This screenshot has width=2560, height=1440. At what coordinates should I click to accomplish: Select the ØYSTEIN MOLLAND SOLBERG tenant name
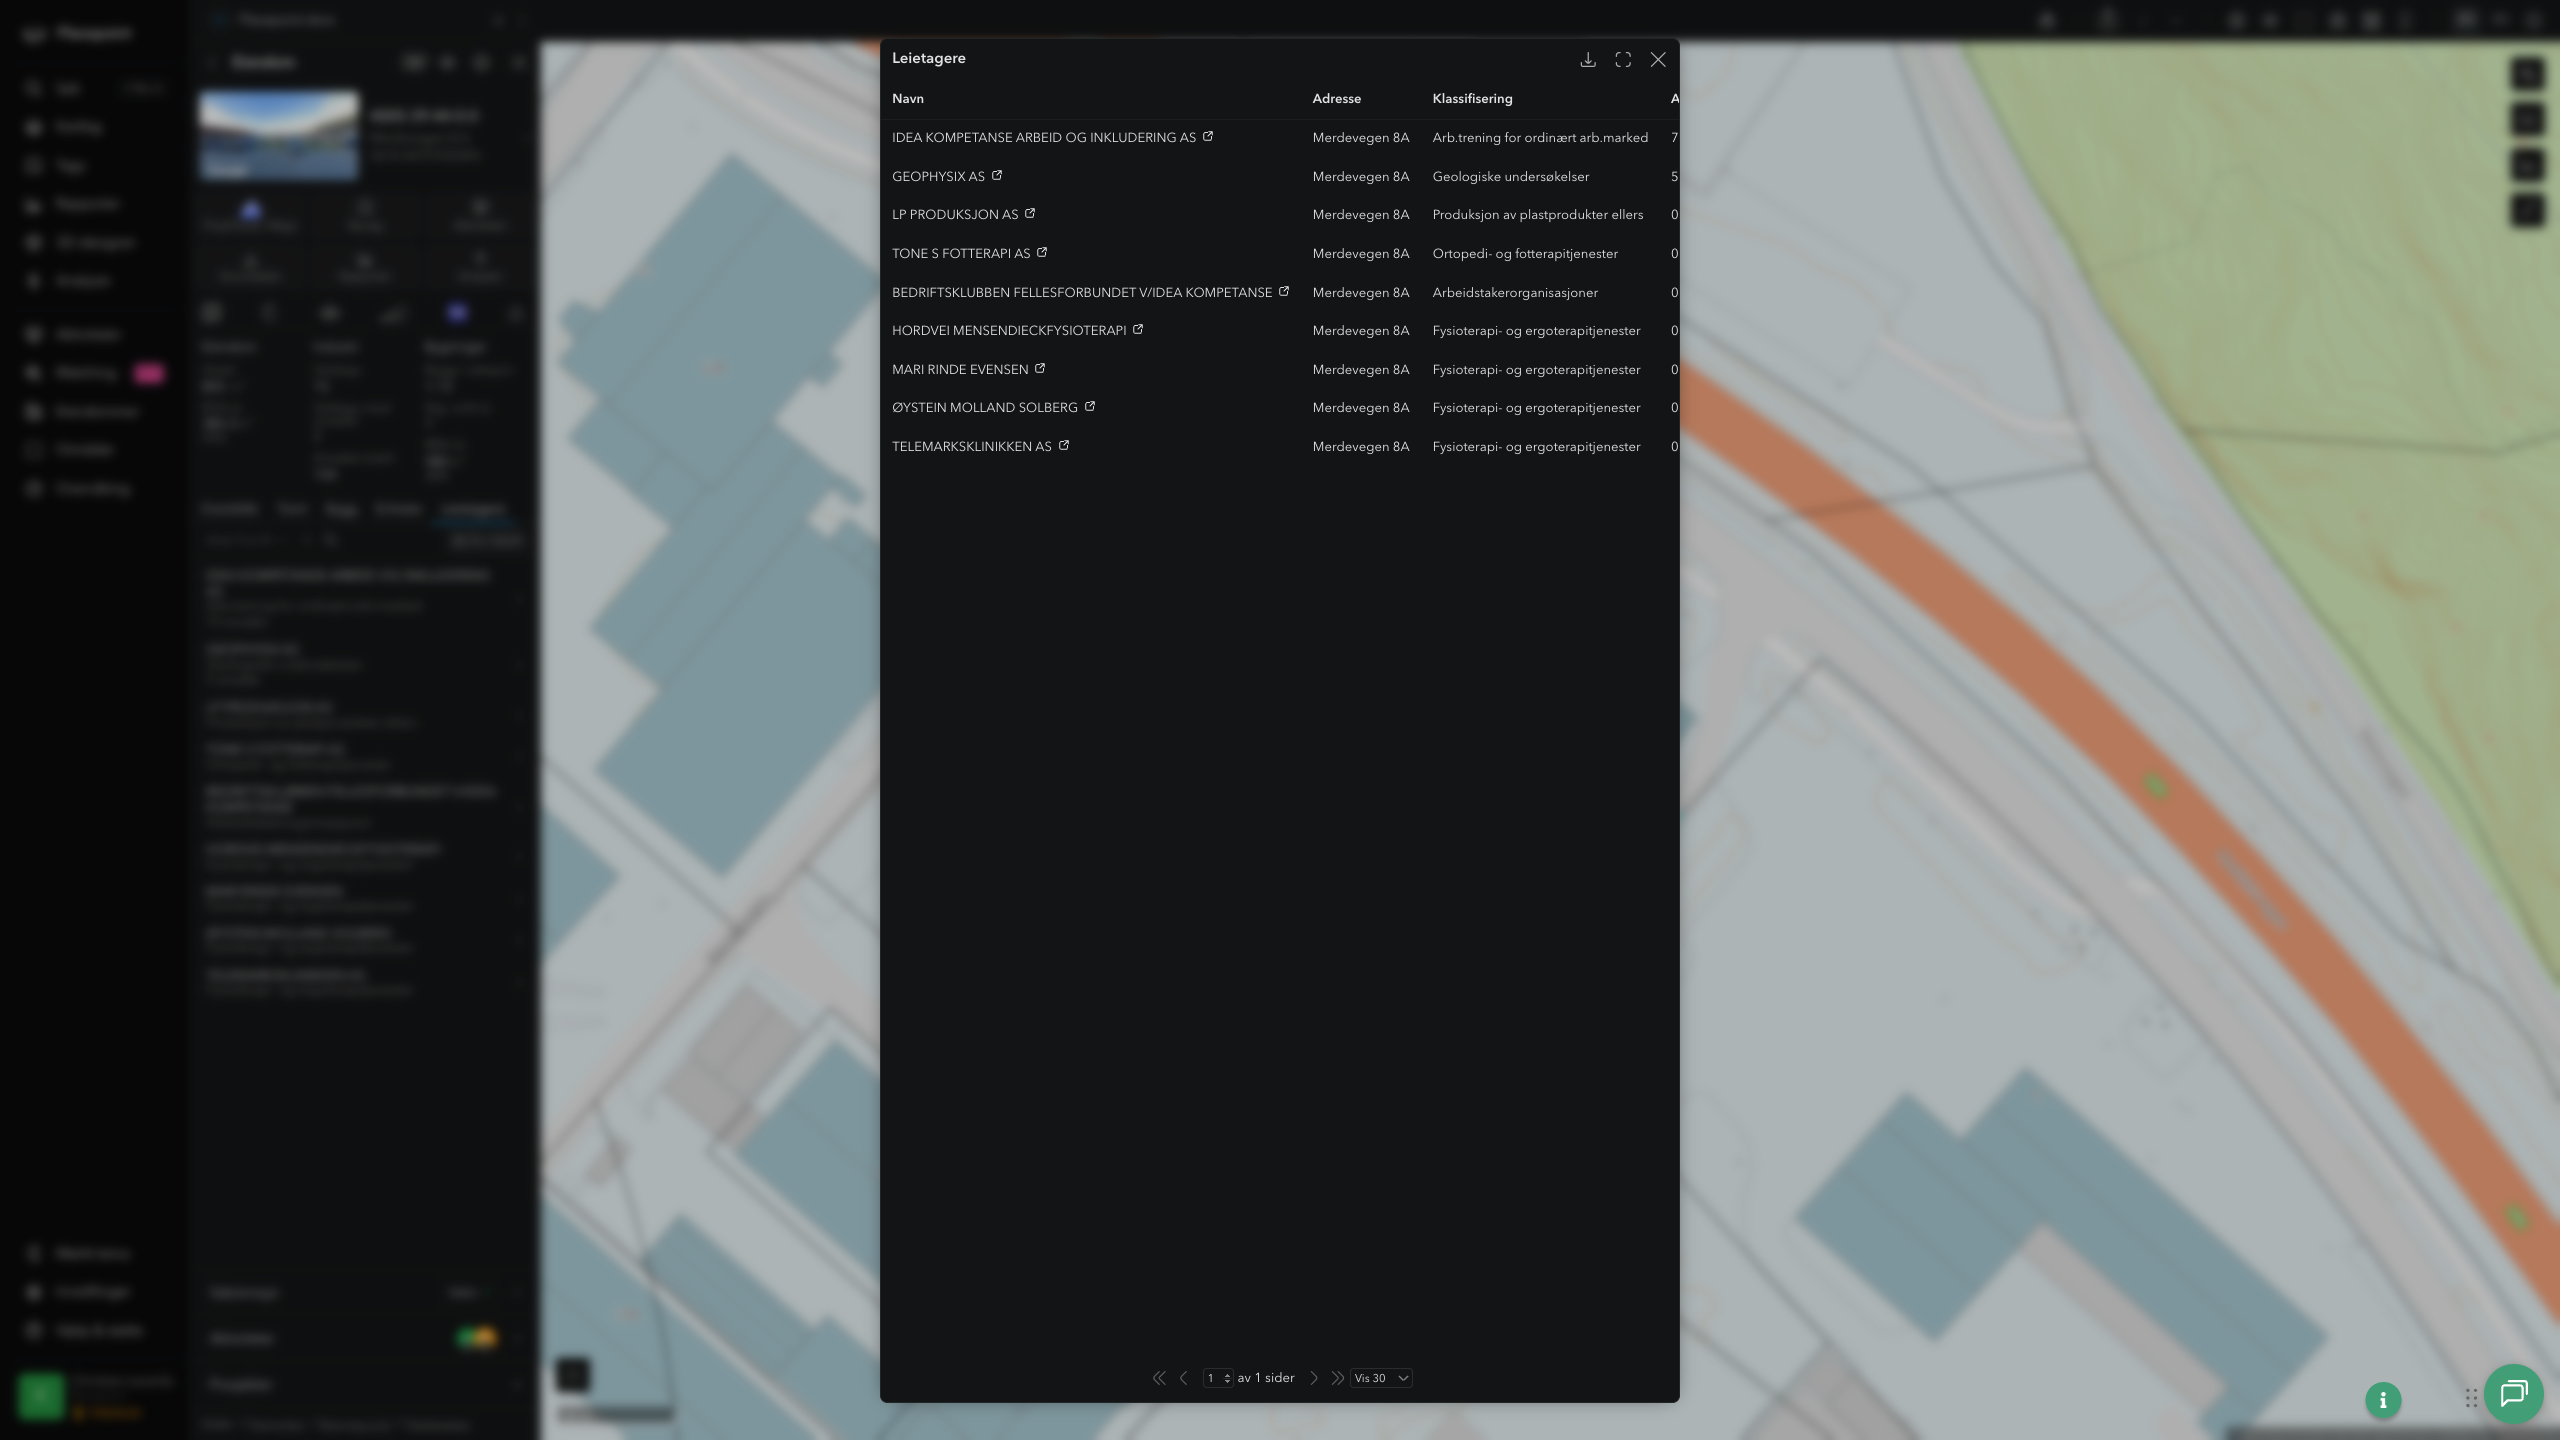[985, 408]
